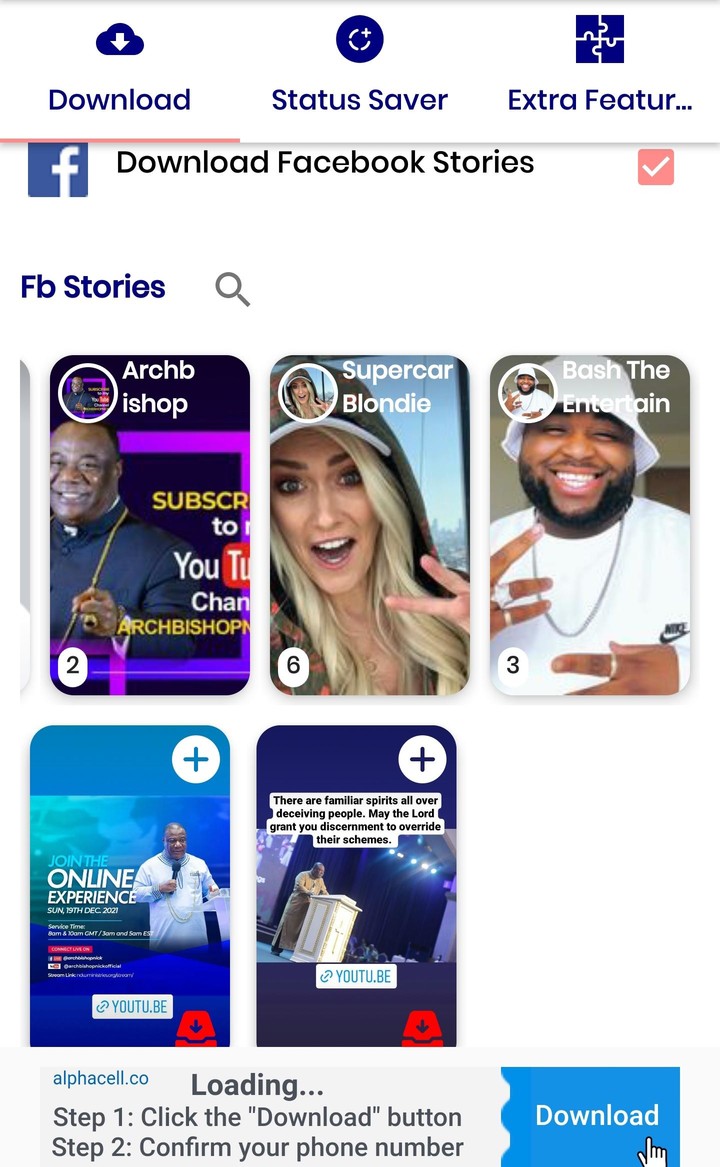Open Bash The Entertainer's story card

[590, 525]
